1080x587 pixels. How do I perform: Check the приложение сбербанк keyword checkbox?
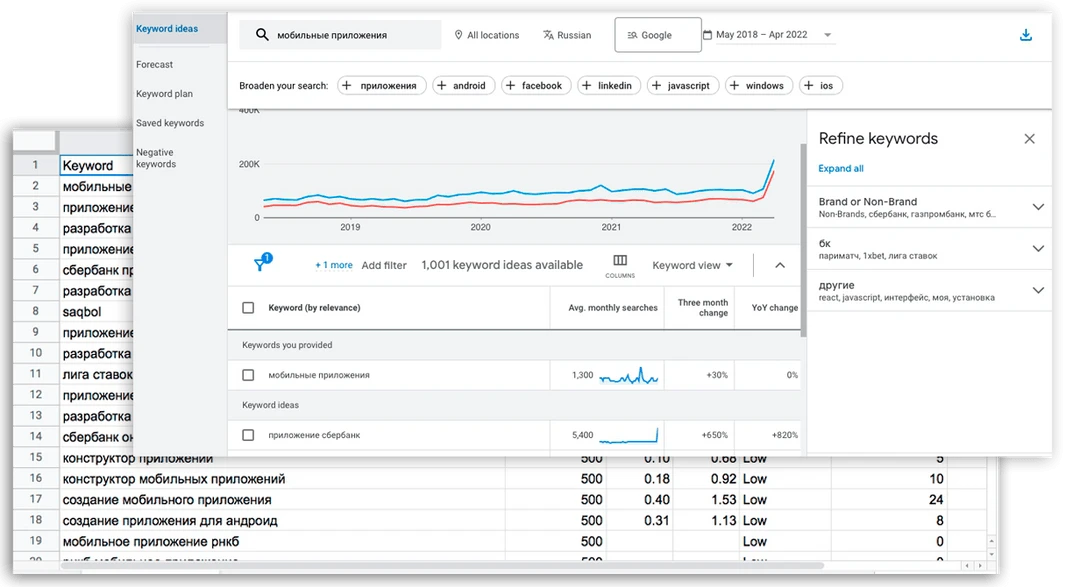point(248,436)
